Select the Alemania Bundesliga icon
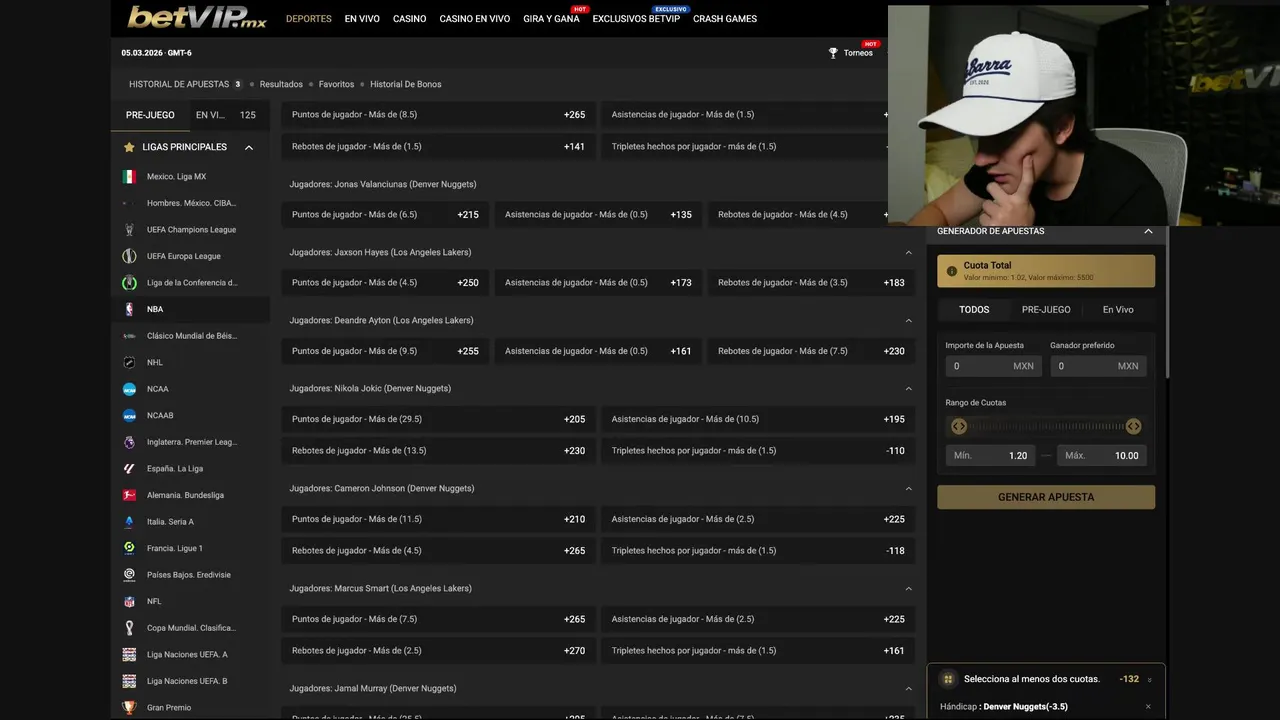 pyautogui.click(x=129, y=495)
